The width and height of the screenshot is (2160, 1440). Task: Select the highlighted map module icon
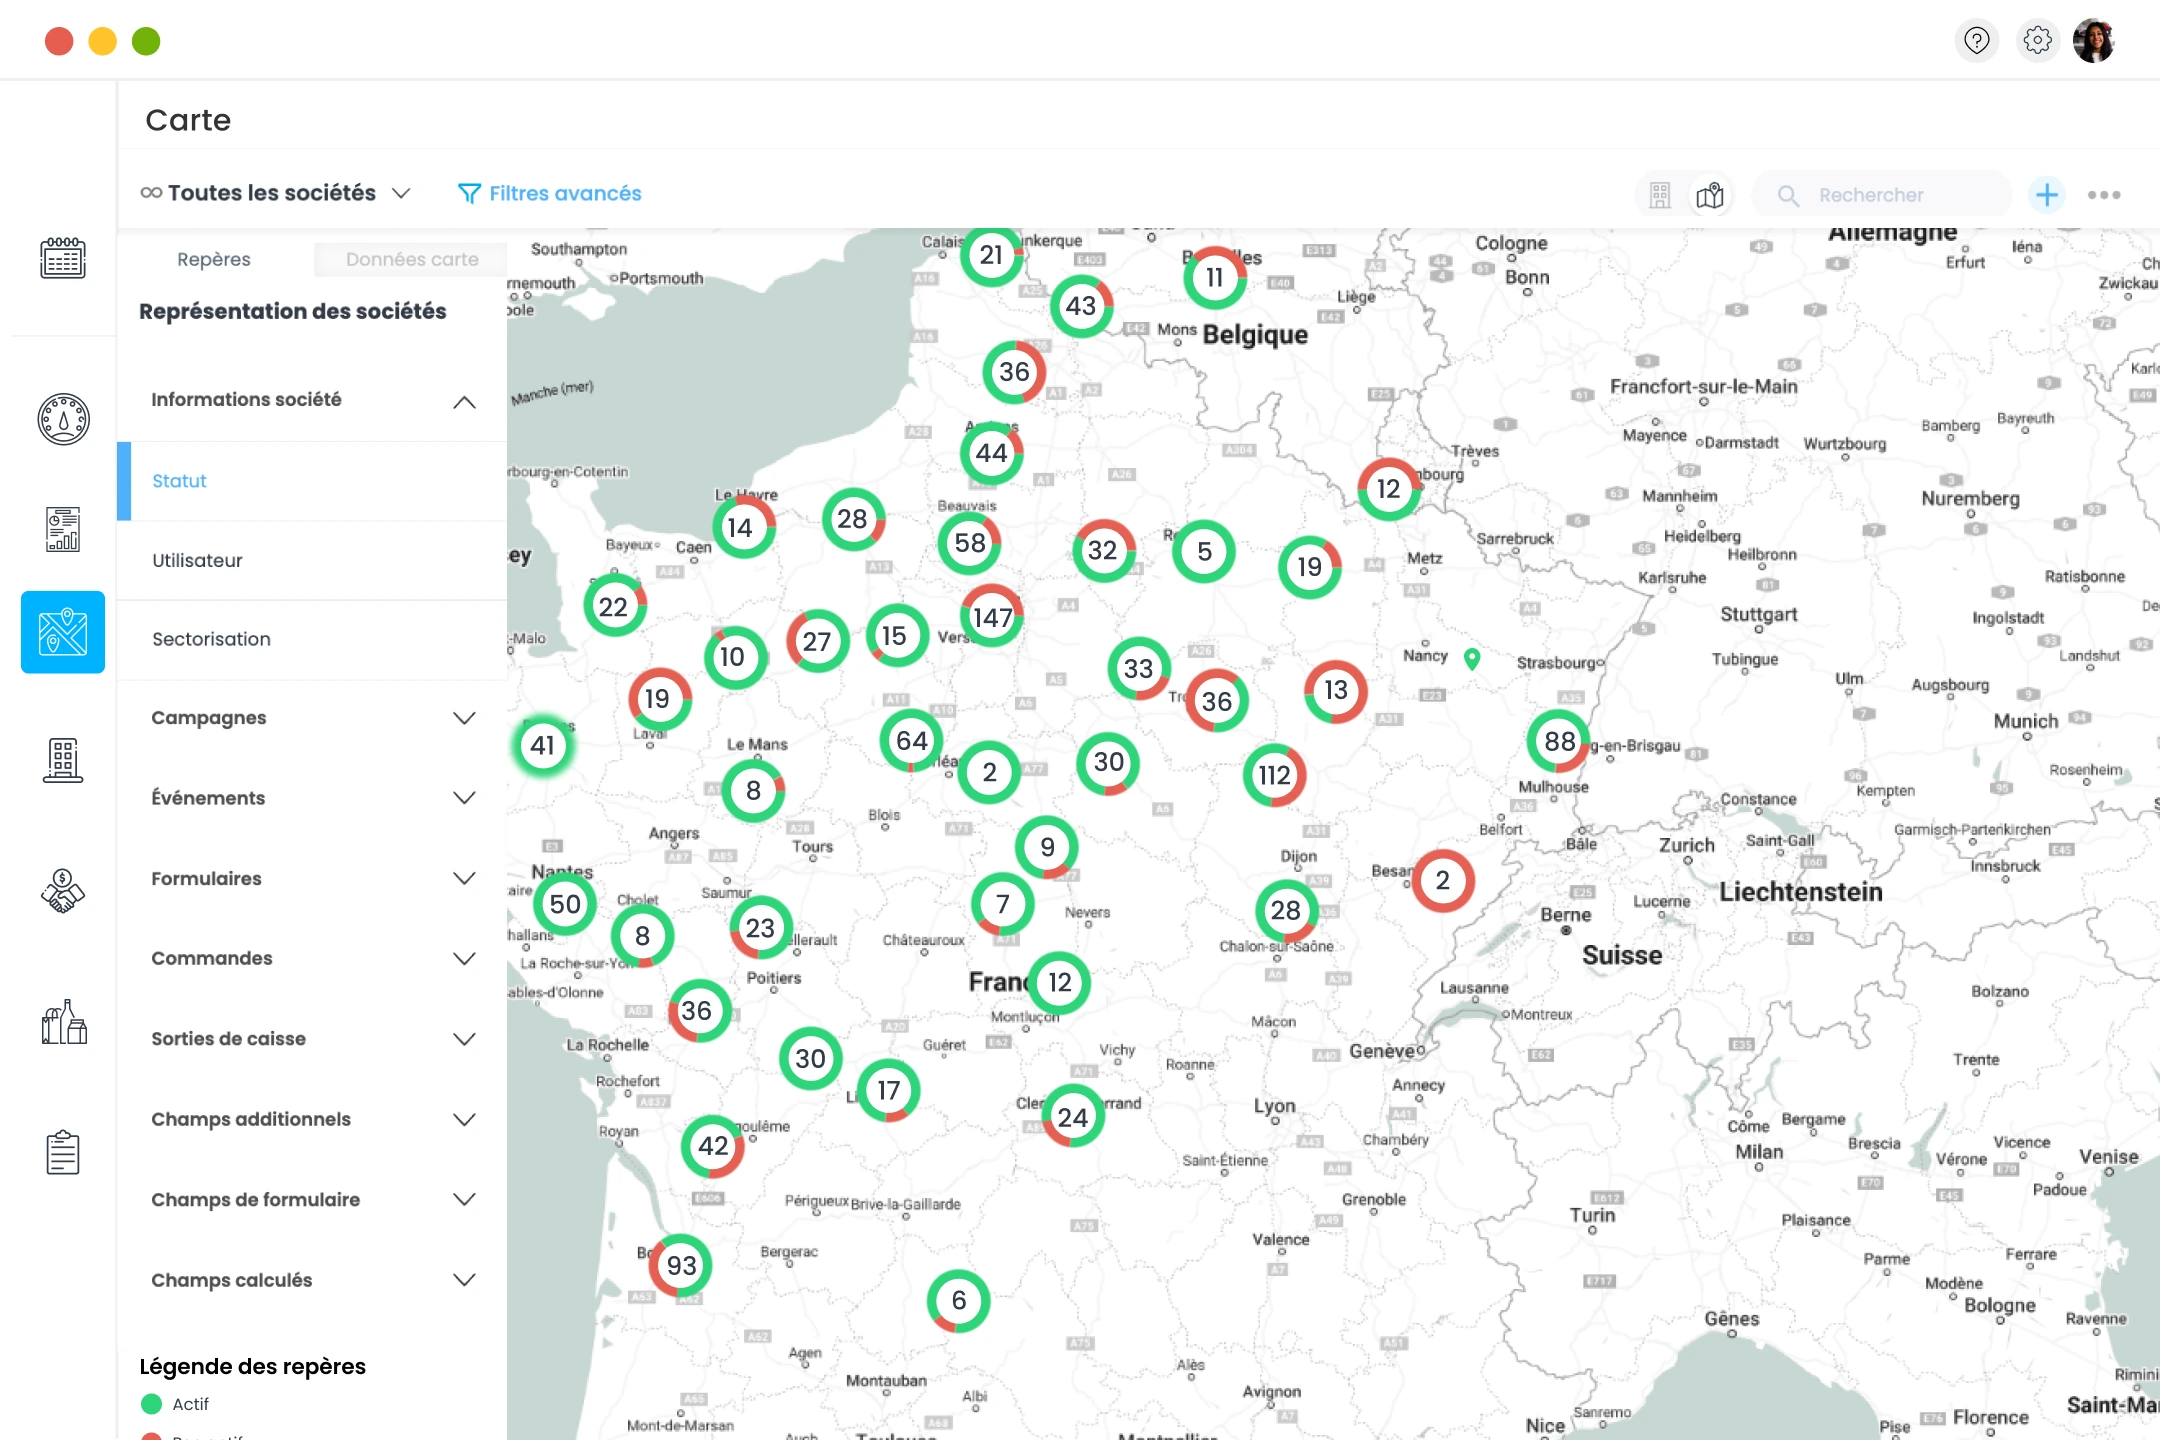[62, 632]
